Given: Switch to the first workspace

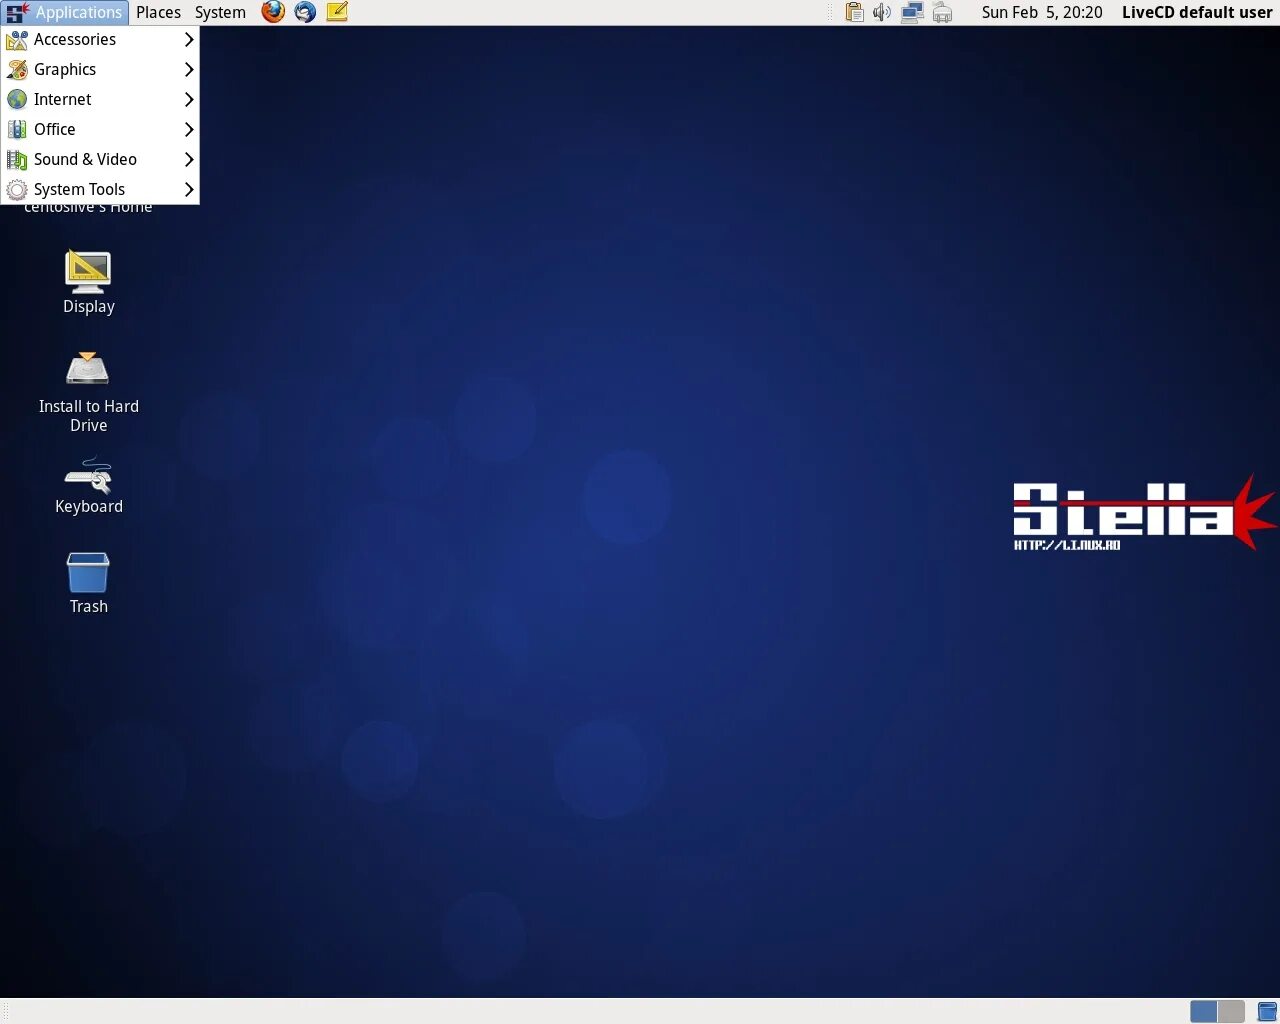Looking at the screenshot, I should point(1203,1011).
